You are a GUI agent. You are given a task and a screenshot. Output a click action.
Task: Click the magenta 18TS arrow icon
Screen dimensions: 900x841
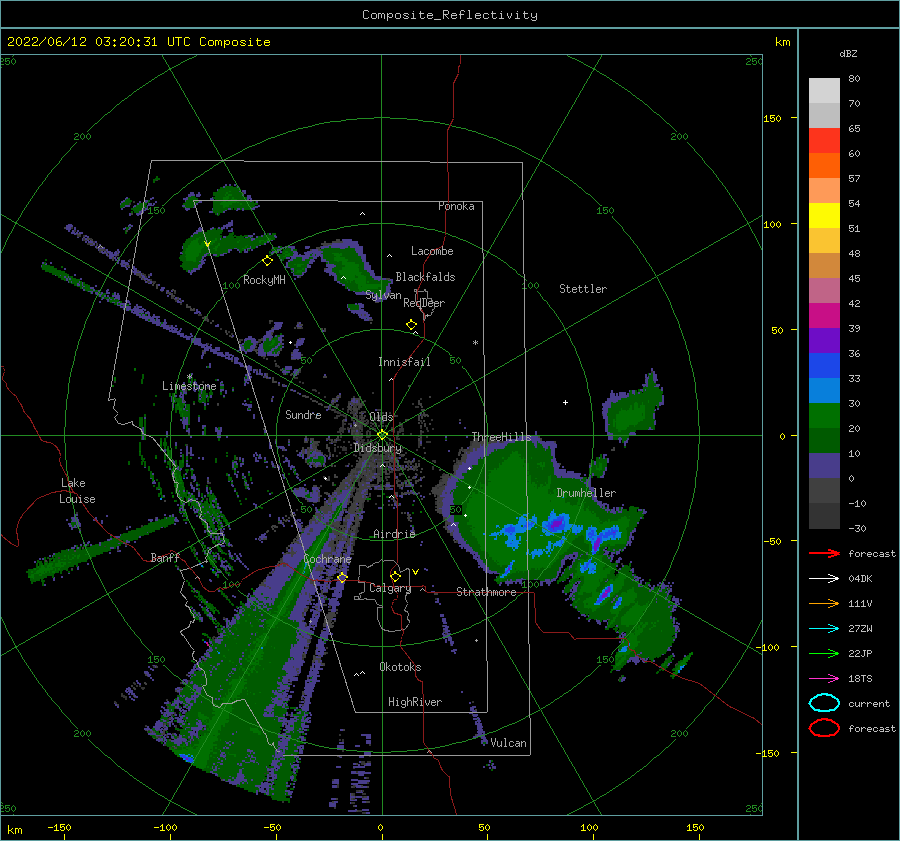[x=824, y=679]
